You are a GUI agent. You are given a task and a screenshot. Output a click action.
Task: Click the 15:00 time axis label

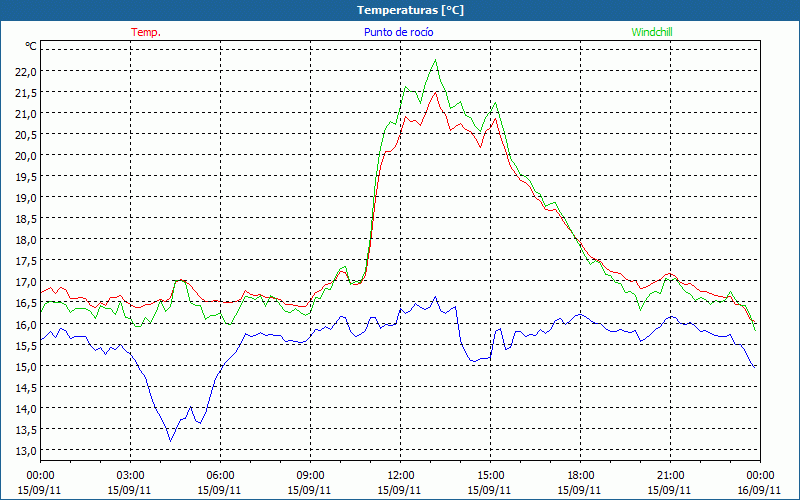click(490, 476)
